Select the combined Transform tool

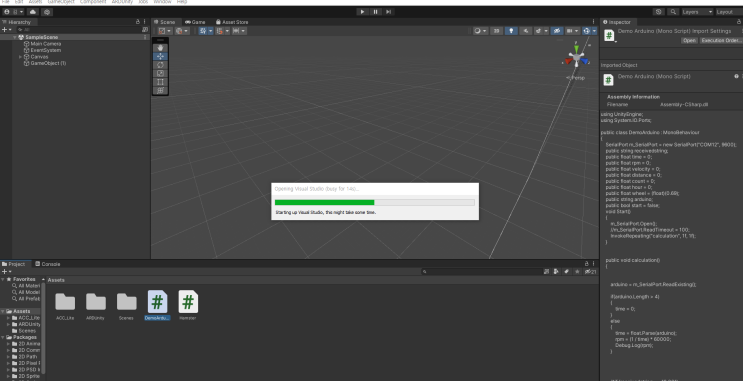160,90
